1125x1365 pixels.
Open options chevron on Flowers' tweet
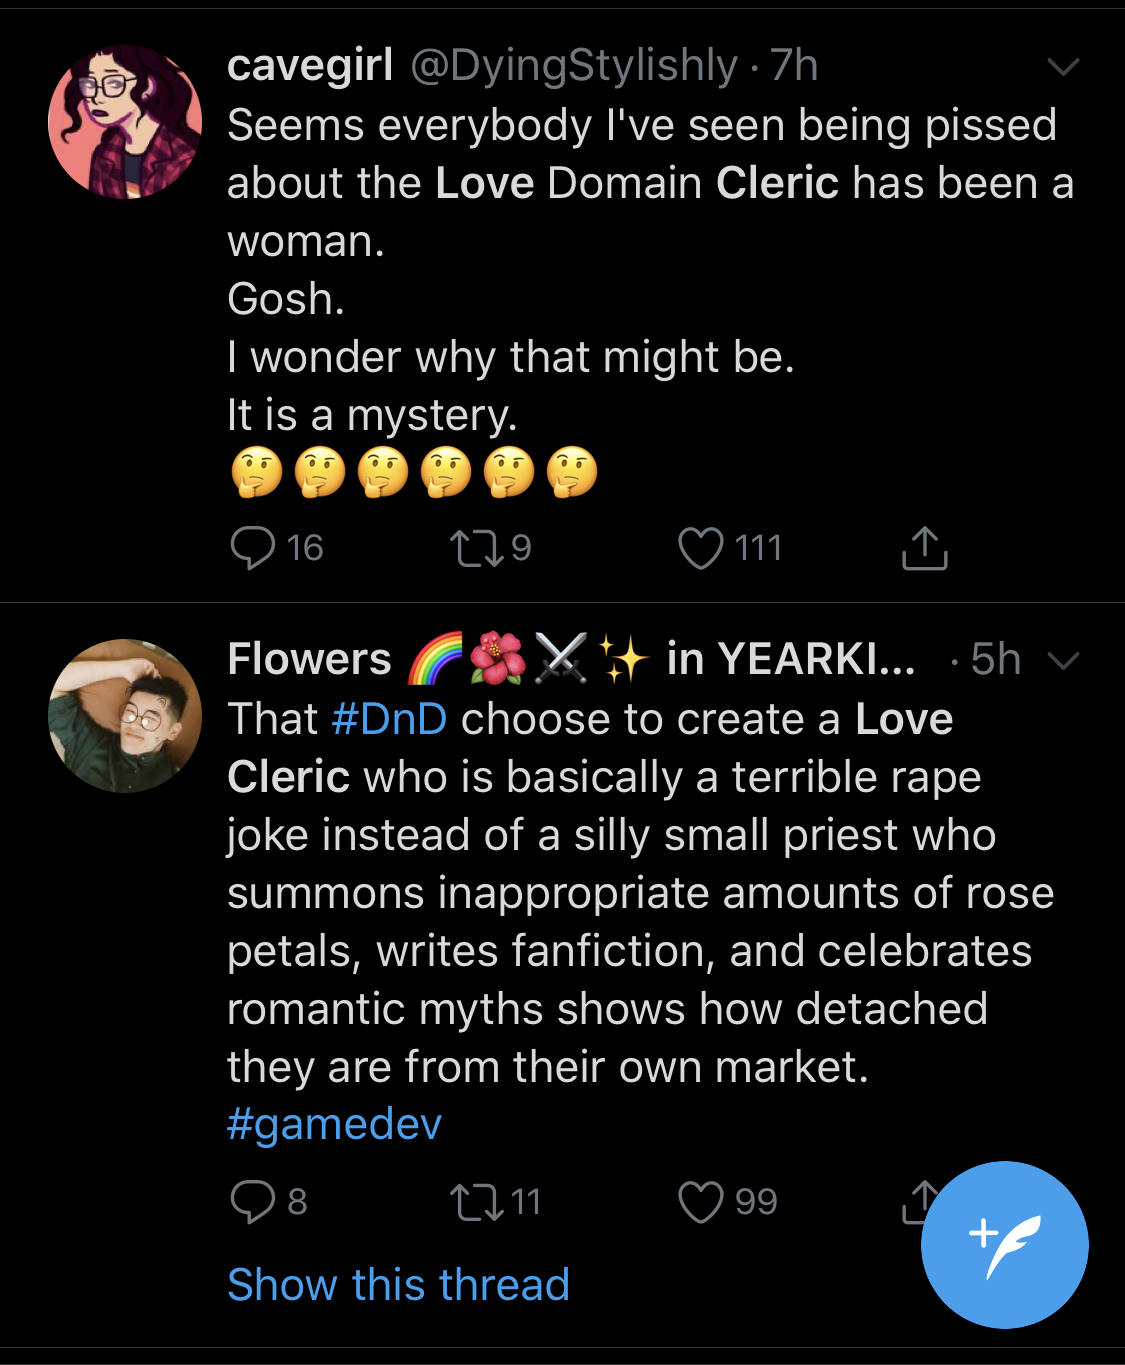point(1063,661)
